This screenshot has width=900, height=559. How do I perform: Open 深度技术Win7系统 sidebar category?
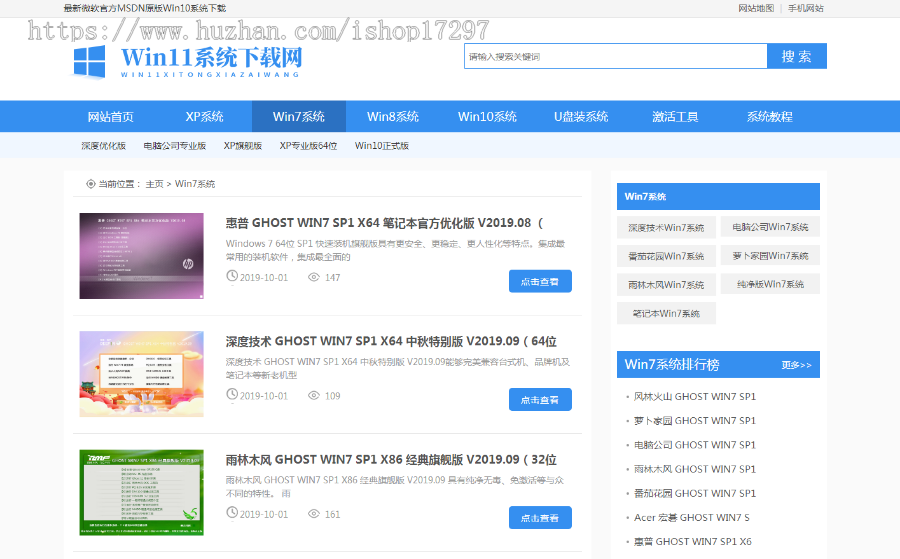point(666,227)
